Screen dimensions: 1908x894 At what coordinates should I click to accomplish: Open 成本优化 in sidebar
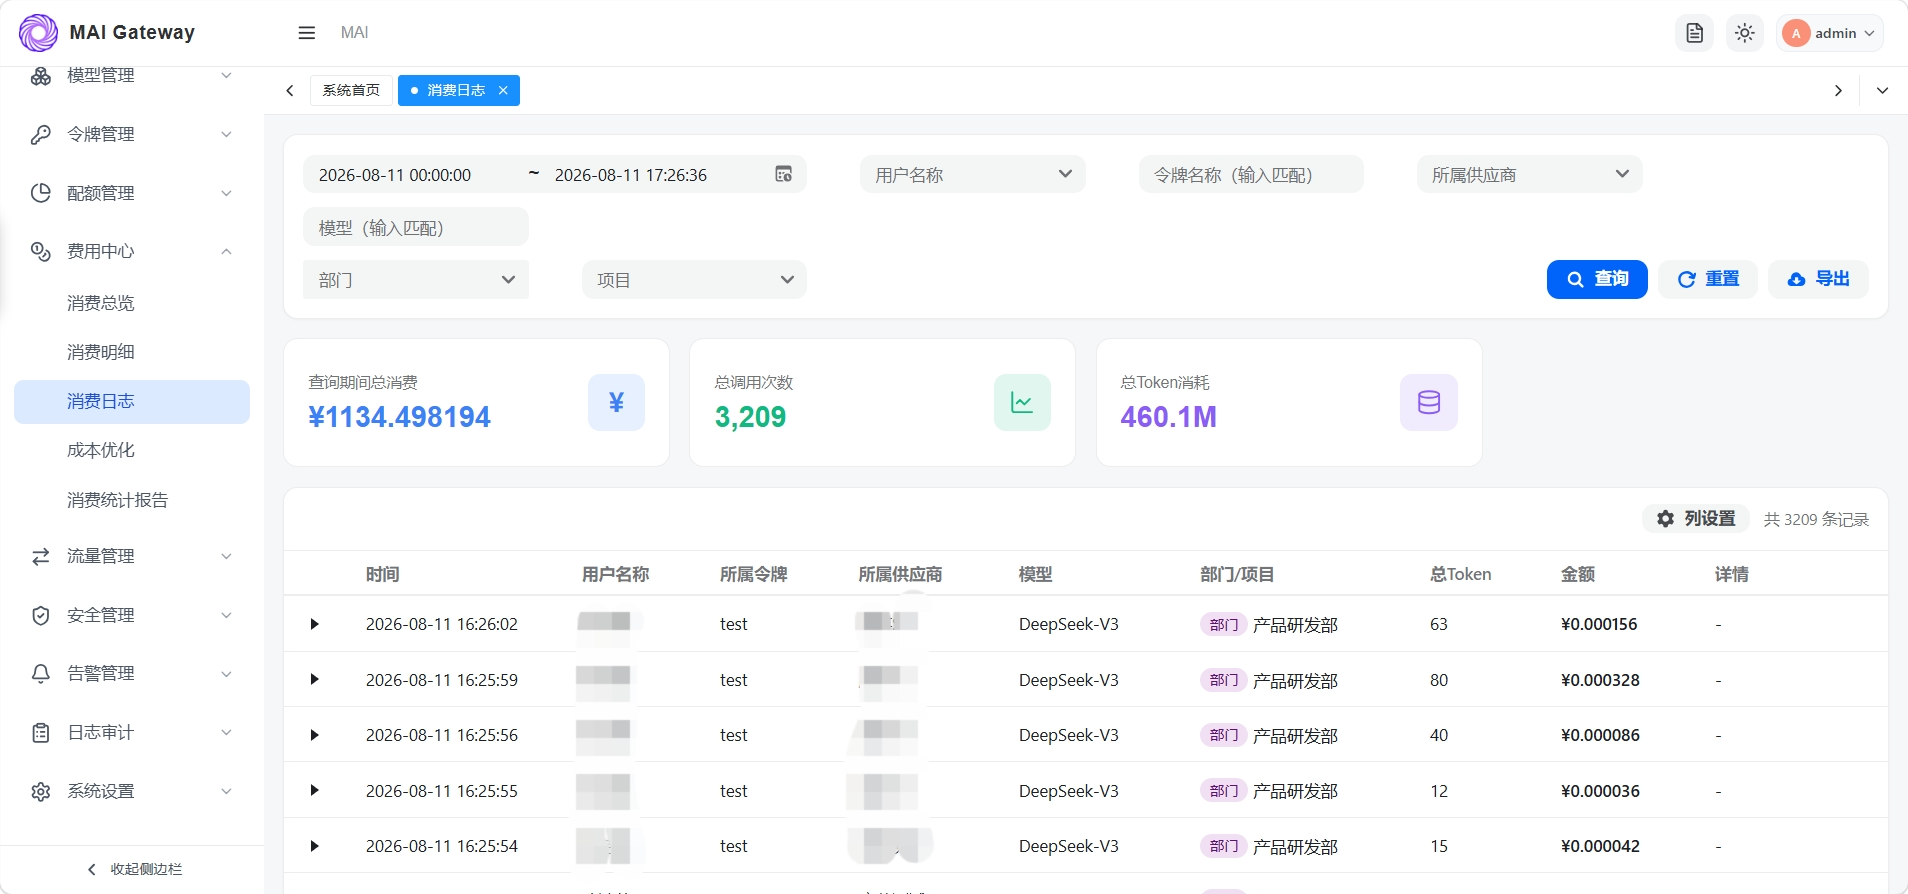coord(132,450)
